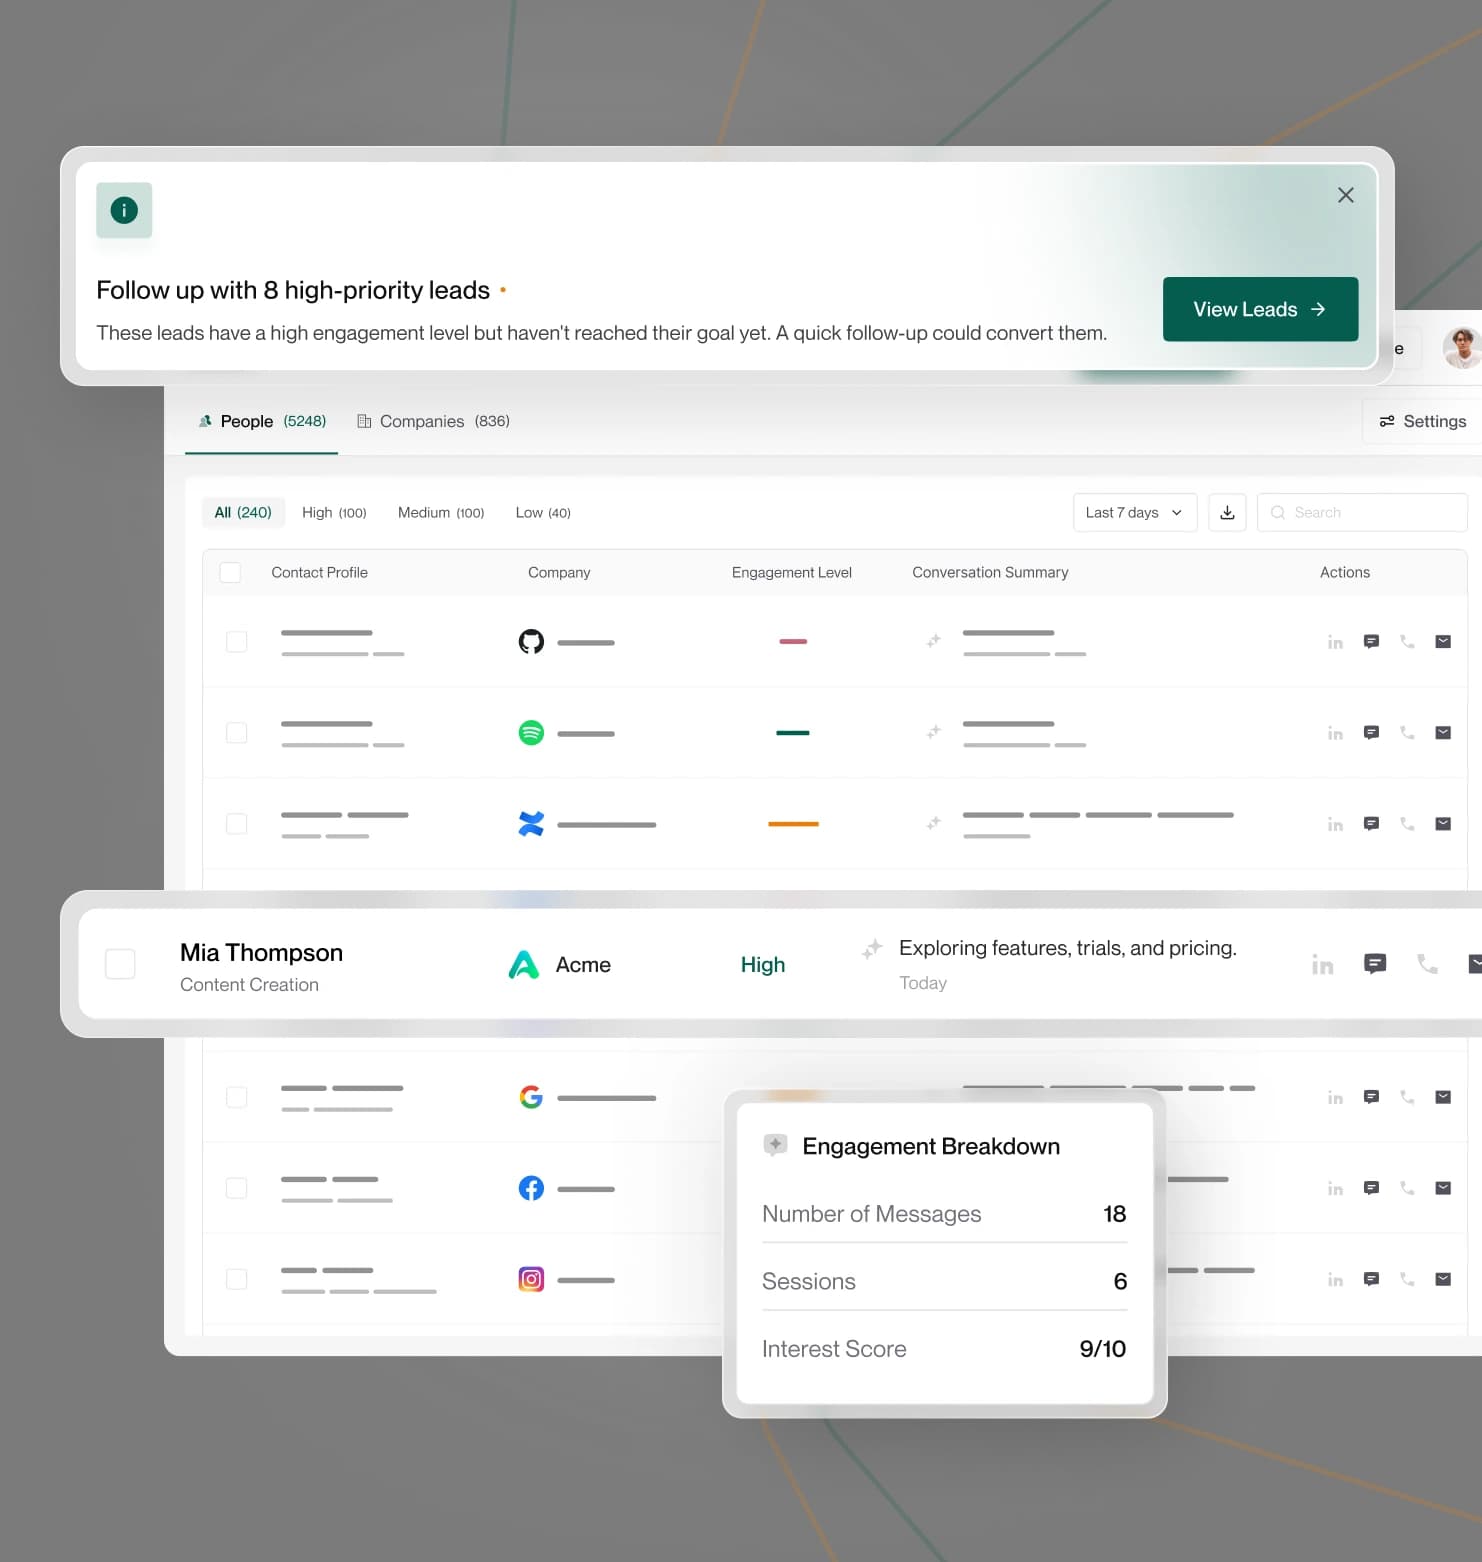The width and height of the screenshot is (1482, 1562).
Task: Select the GitHub row checkbox
Action: (237, 641)
